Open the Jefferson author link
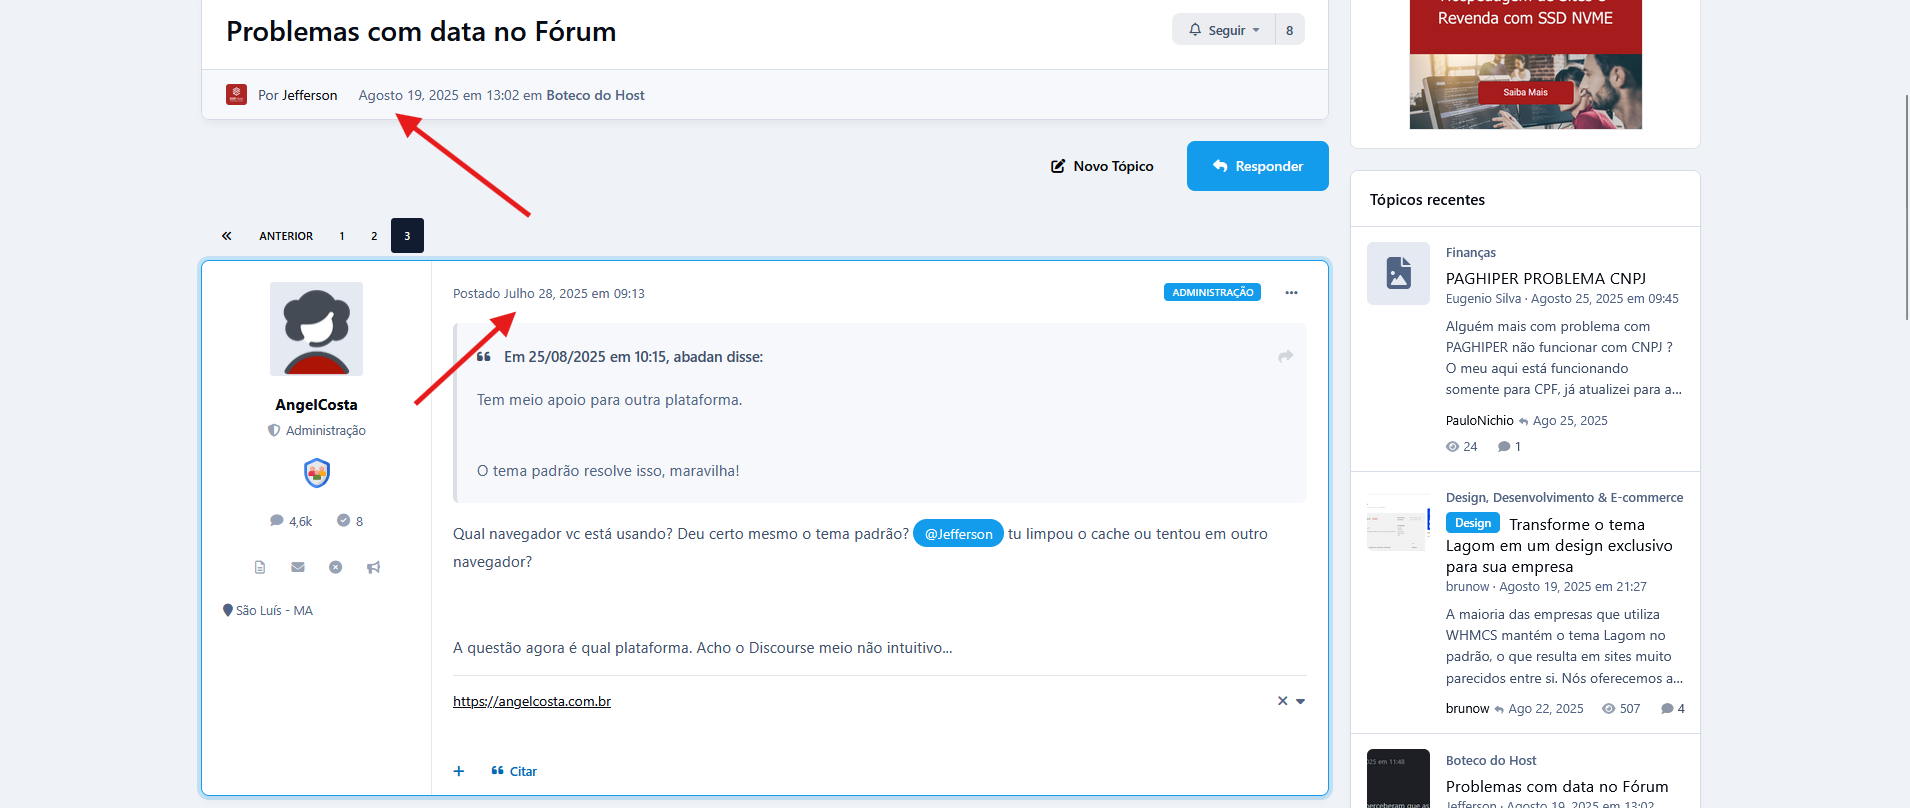 [x=309, y=95]
